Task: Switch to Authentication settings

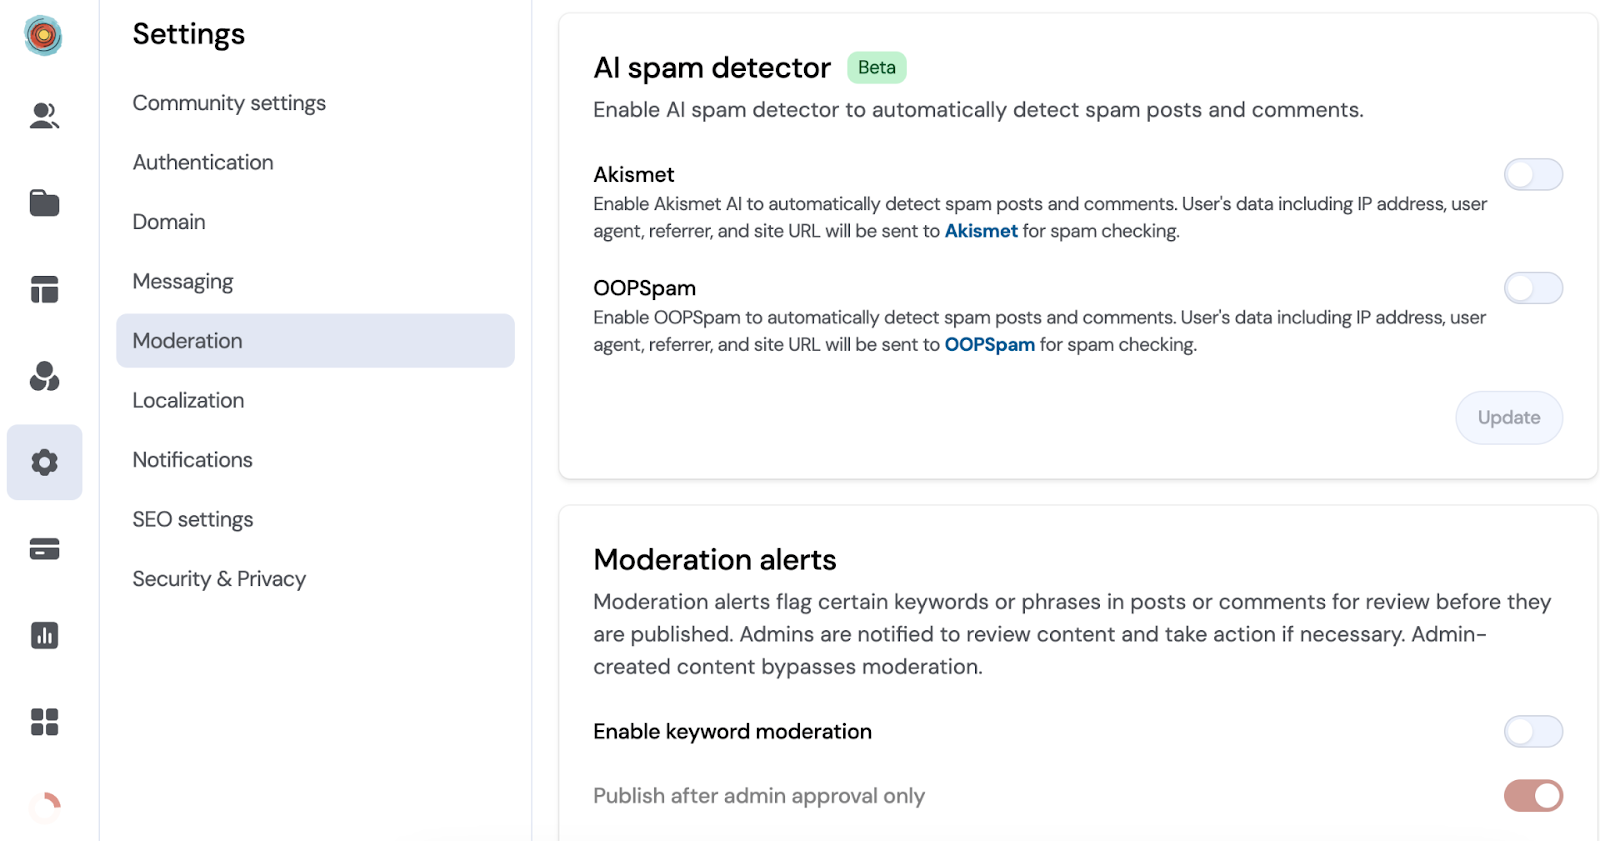Action: pyautogui.click(x=202, y=162)
